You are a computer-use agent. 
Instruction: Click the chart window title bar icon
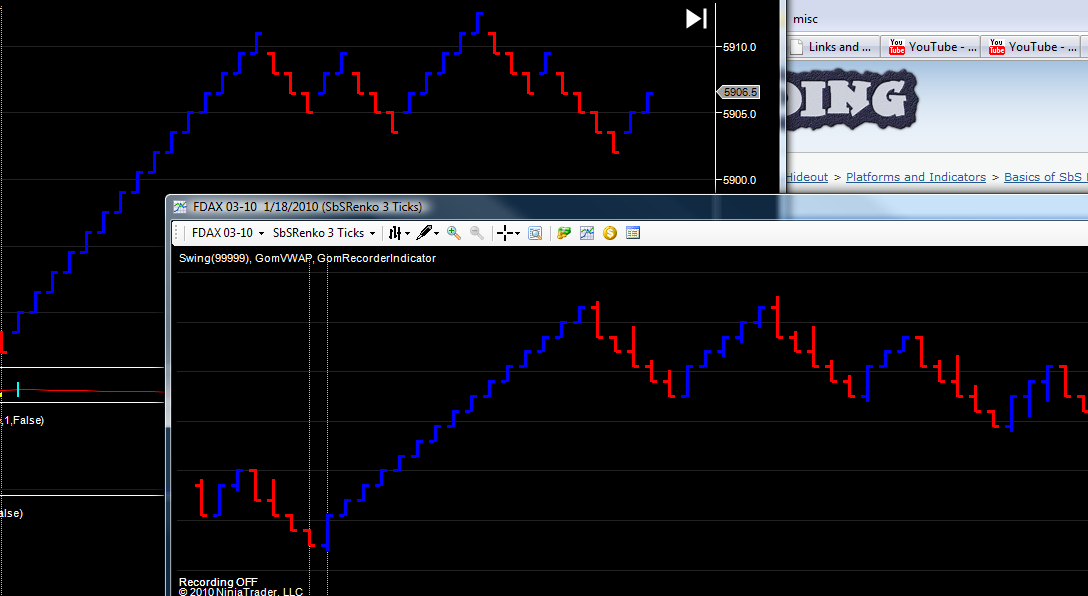[180, 207]
